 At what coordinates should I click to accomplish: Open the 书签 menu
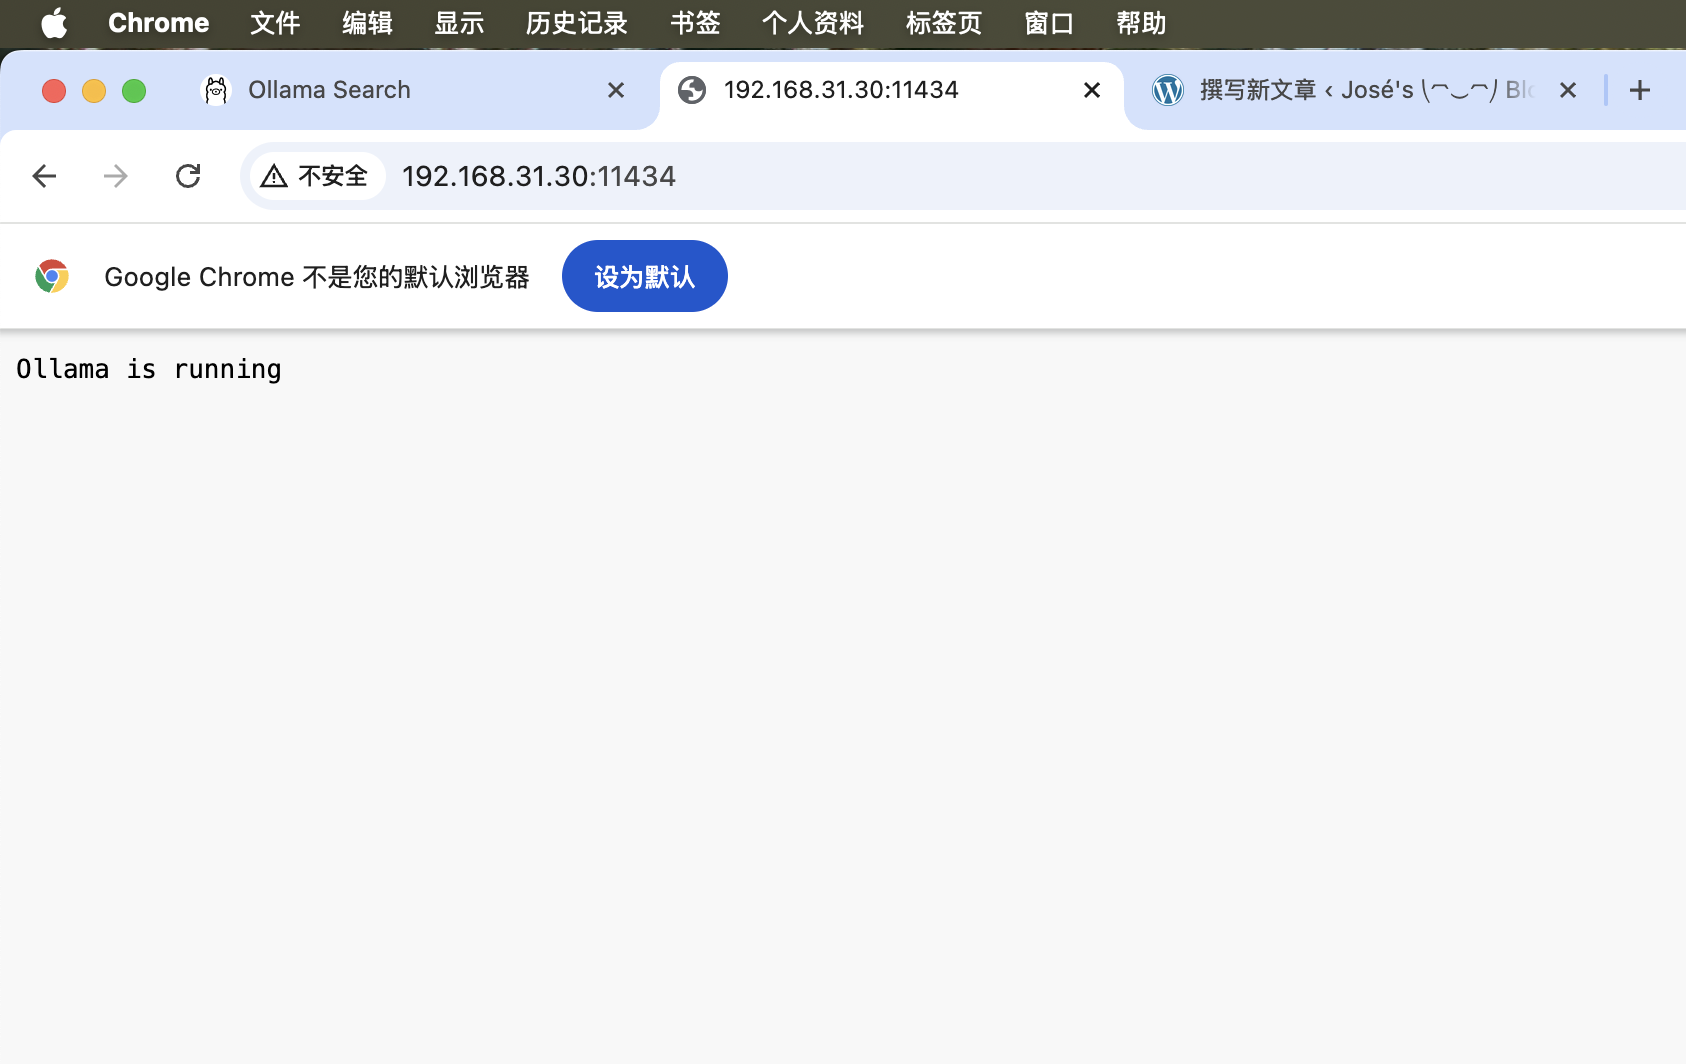tap(695, 22)
